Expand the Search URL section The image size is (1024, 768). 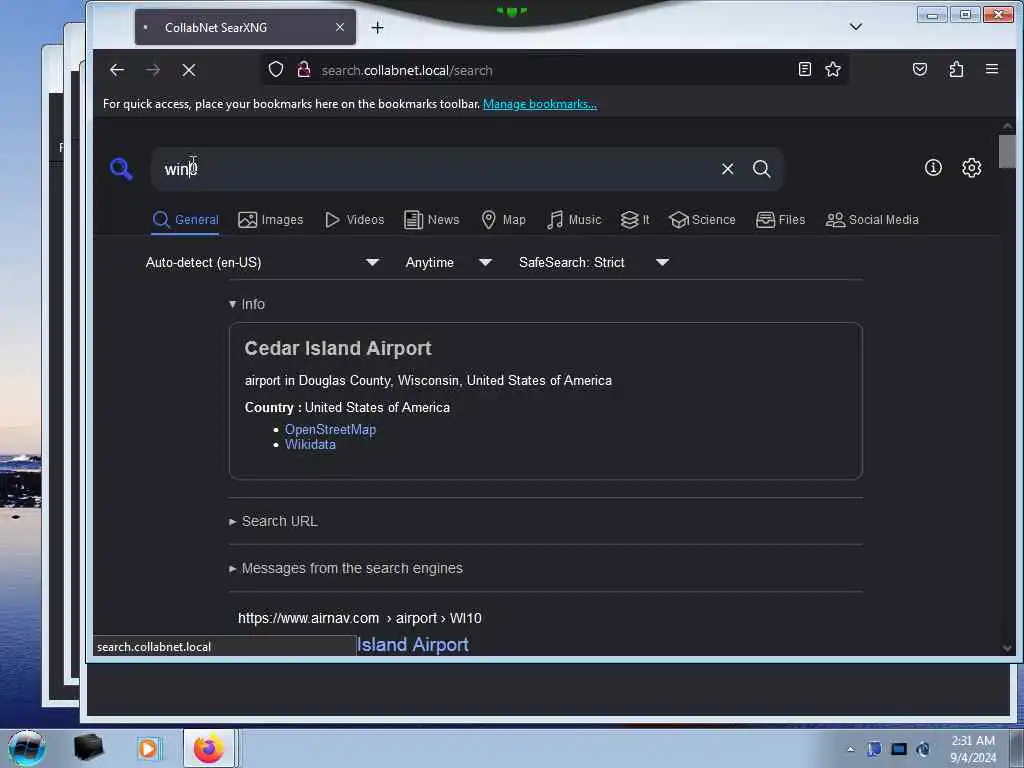[273, 521]
